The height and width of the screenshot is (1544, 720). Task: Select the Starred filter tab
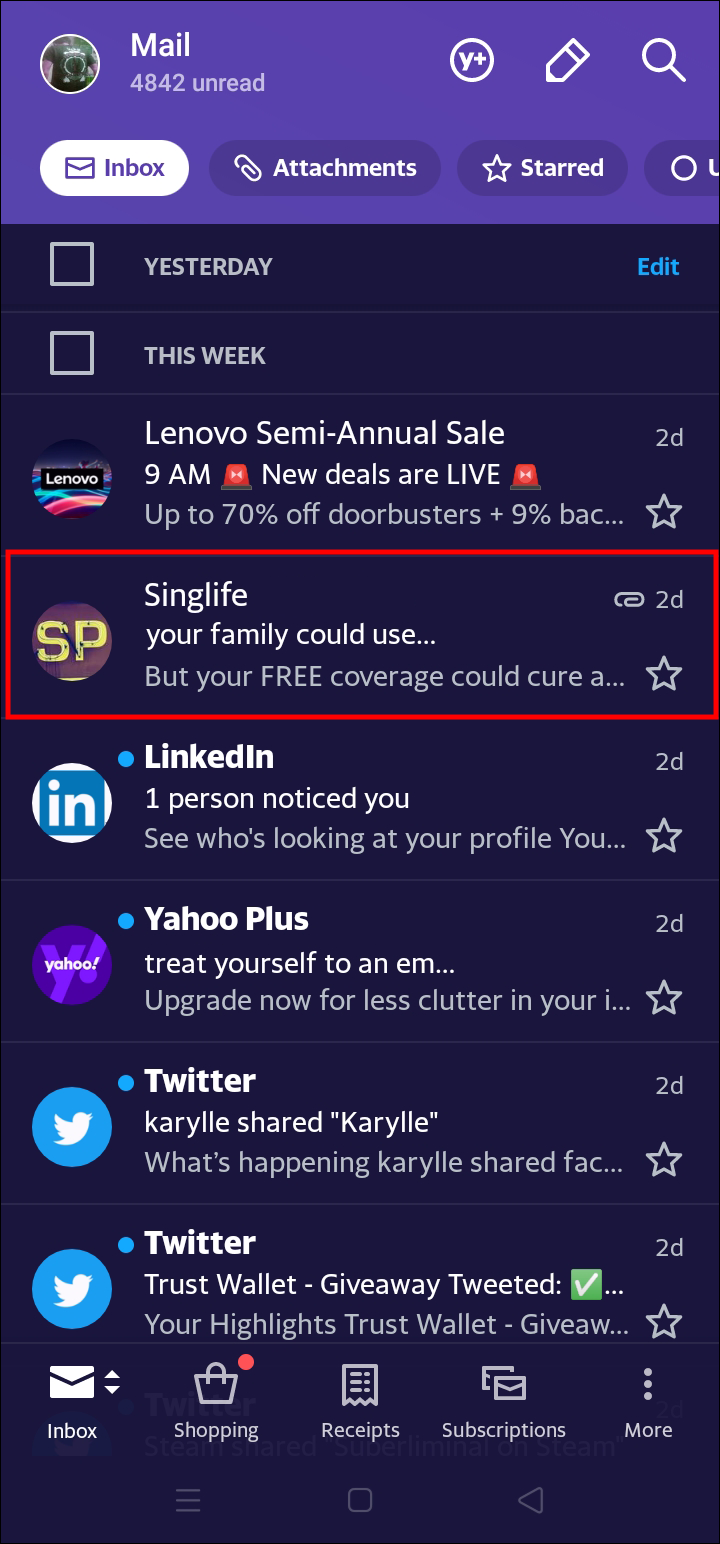point(542,168)
